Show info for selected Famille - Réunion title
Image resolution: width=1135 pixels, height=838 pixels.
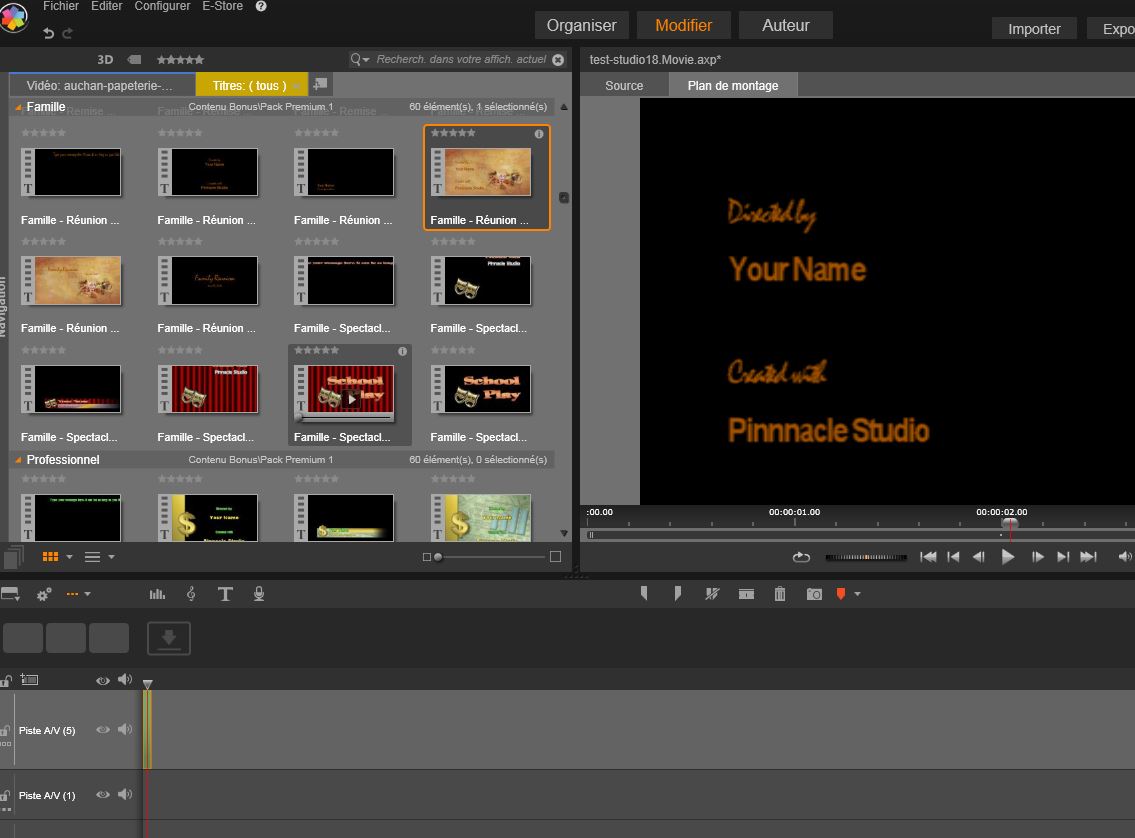tap(539, 134)
